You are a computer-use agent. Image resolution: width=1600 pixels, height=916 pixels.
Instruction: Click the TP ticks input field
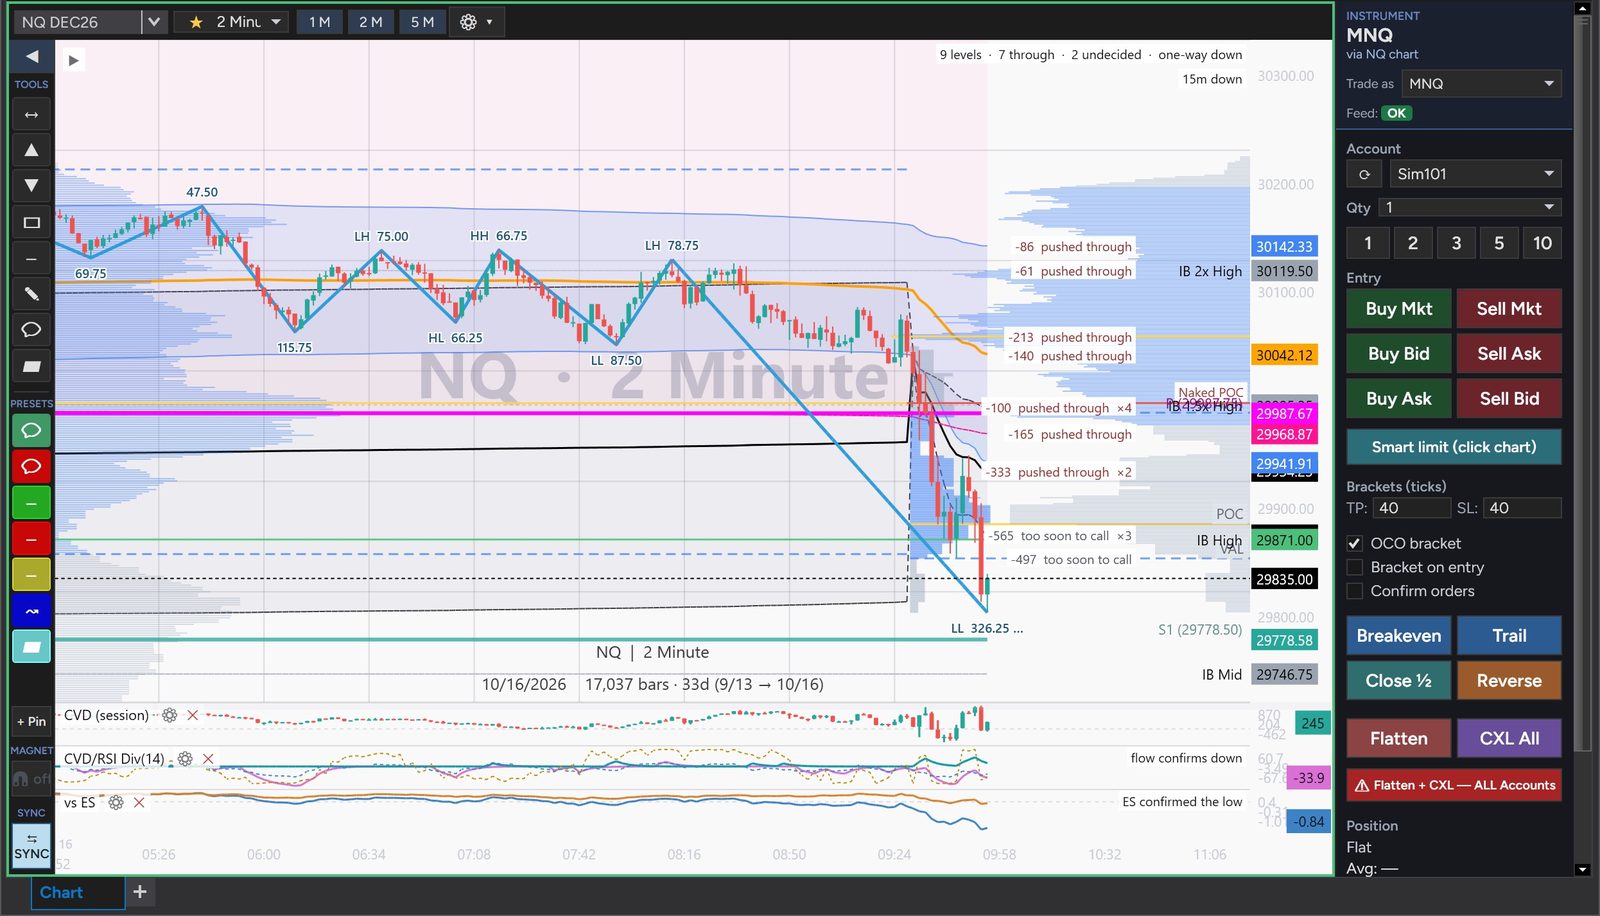[x=1412, y=508]
